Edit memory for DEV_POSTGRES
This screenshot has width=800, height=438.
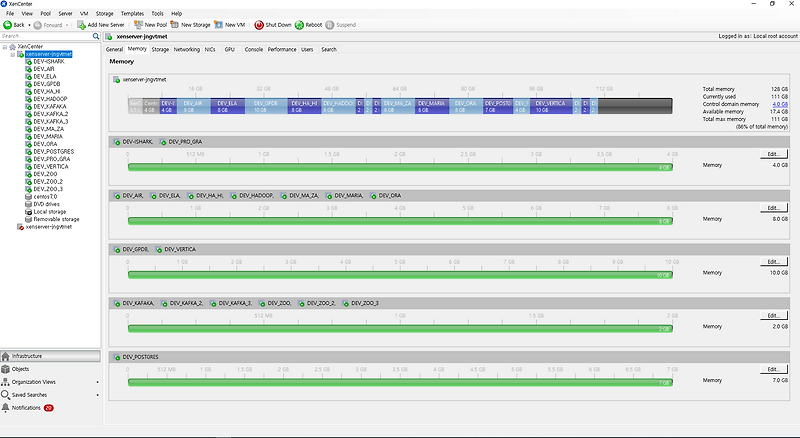click(773, 369)
